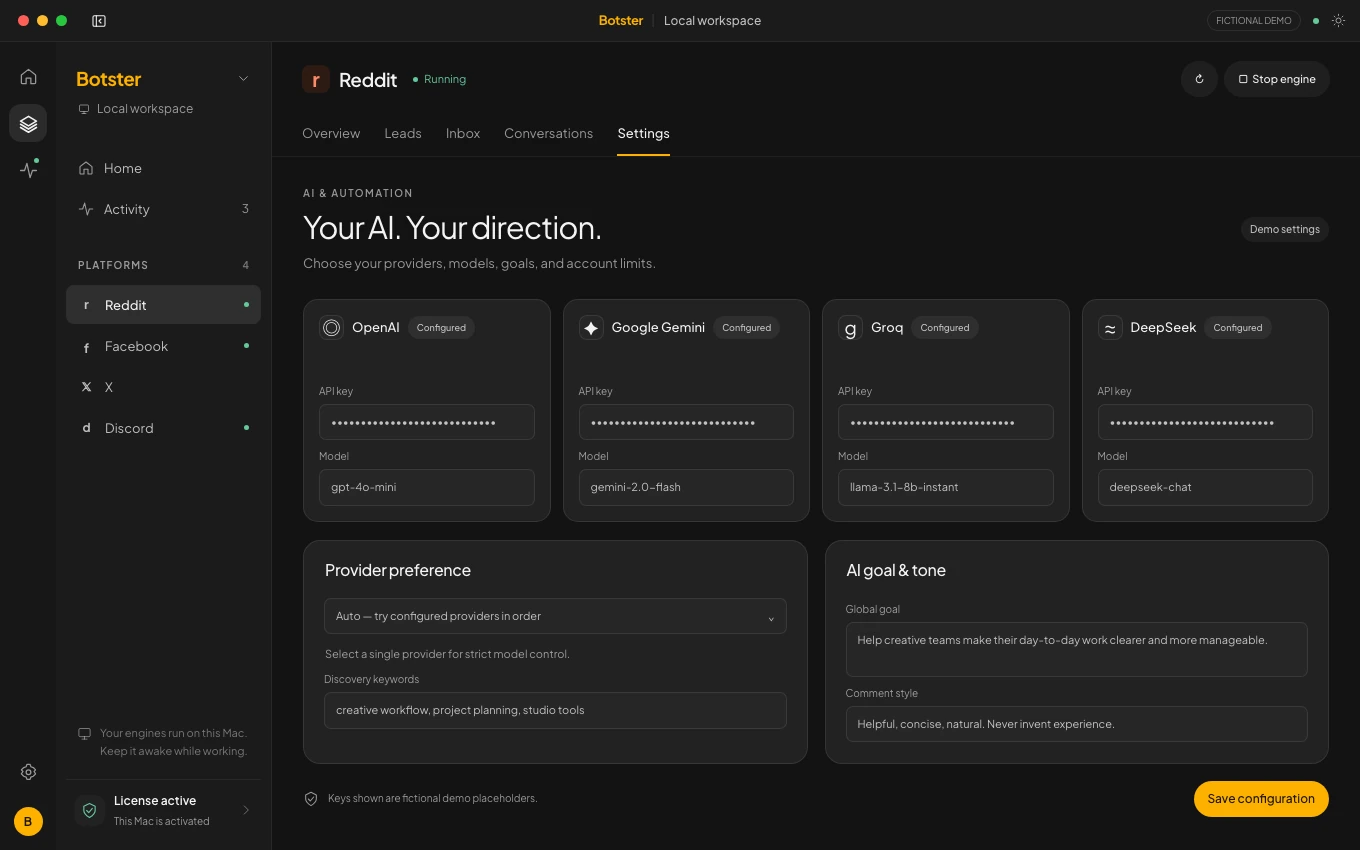Expand the License active chevron
The width and height of the screenshot is (1360, 850).
(246, 810)
